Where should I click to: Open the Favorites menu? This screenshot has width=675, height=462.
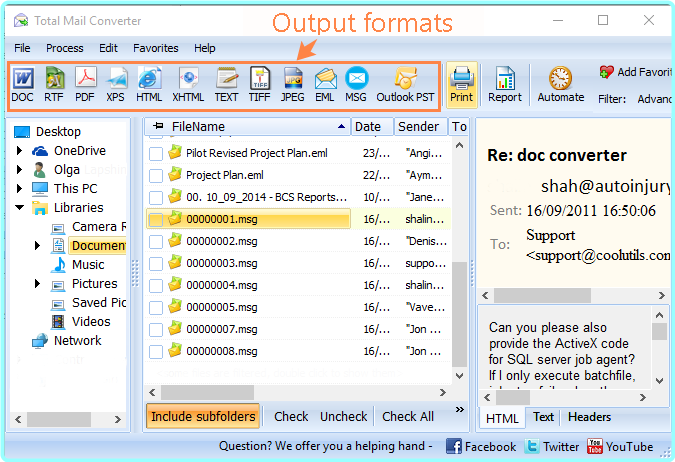pos(155,48)
